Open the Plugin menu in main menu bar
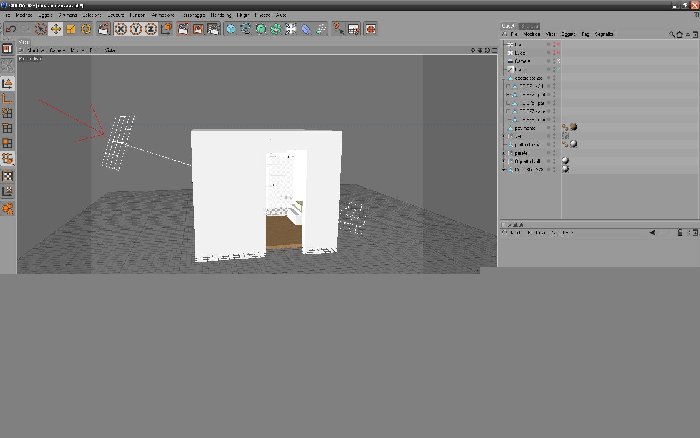 pos(243,15)
